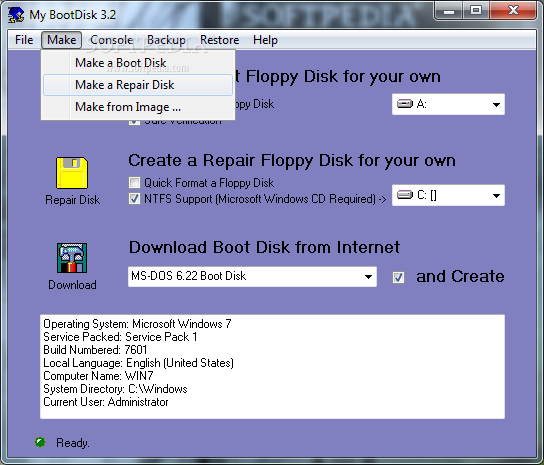
Task: Click the Download floppy icon
Action: click(72, 258)
